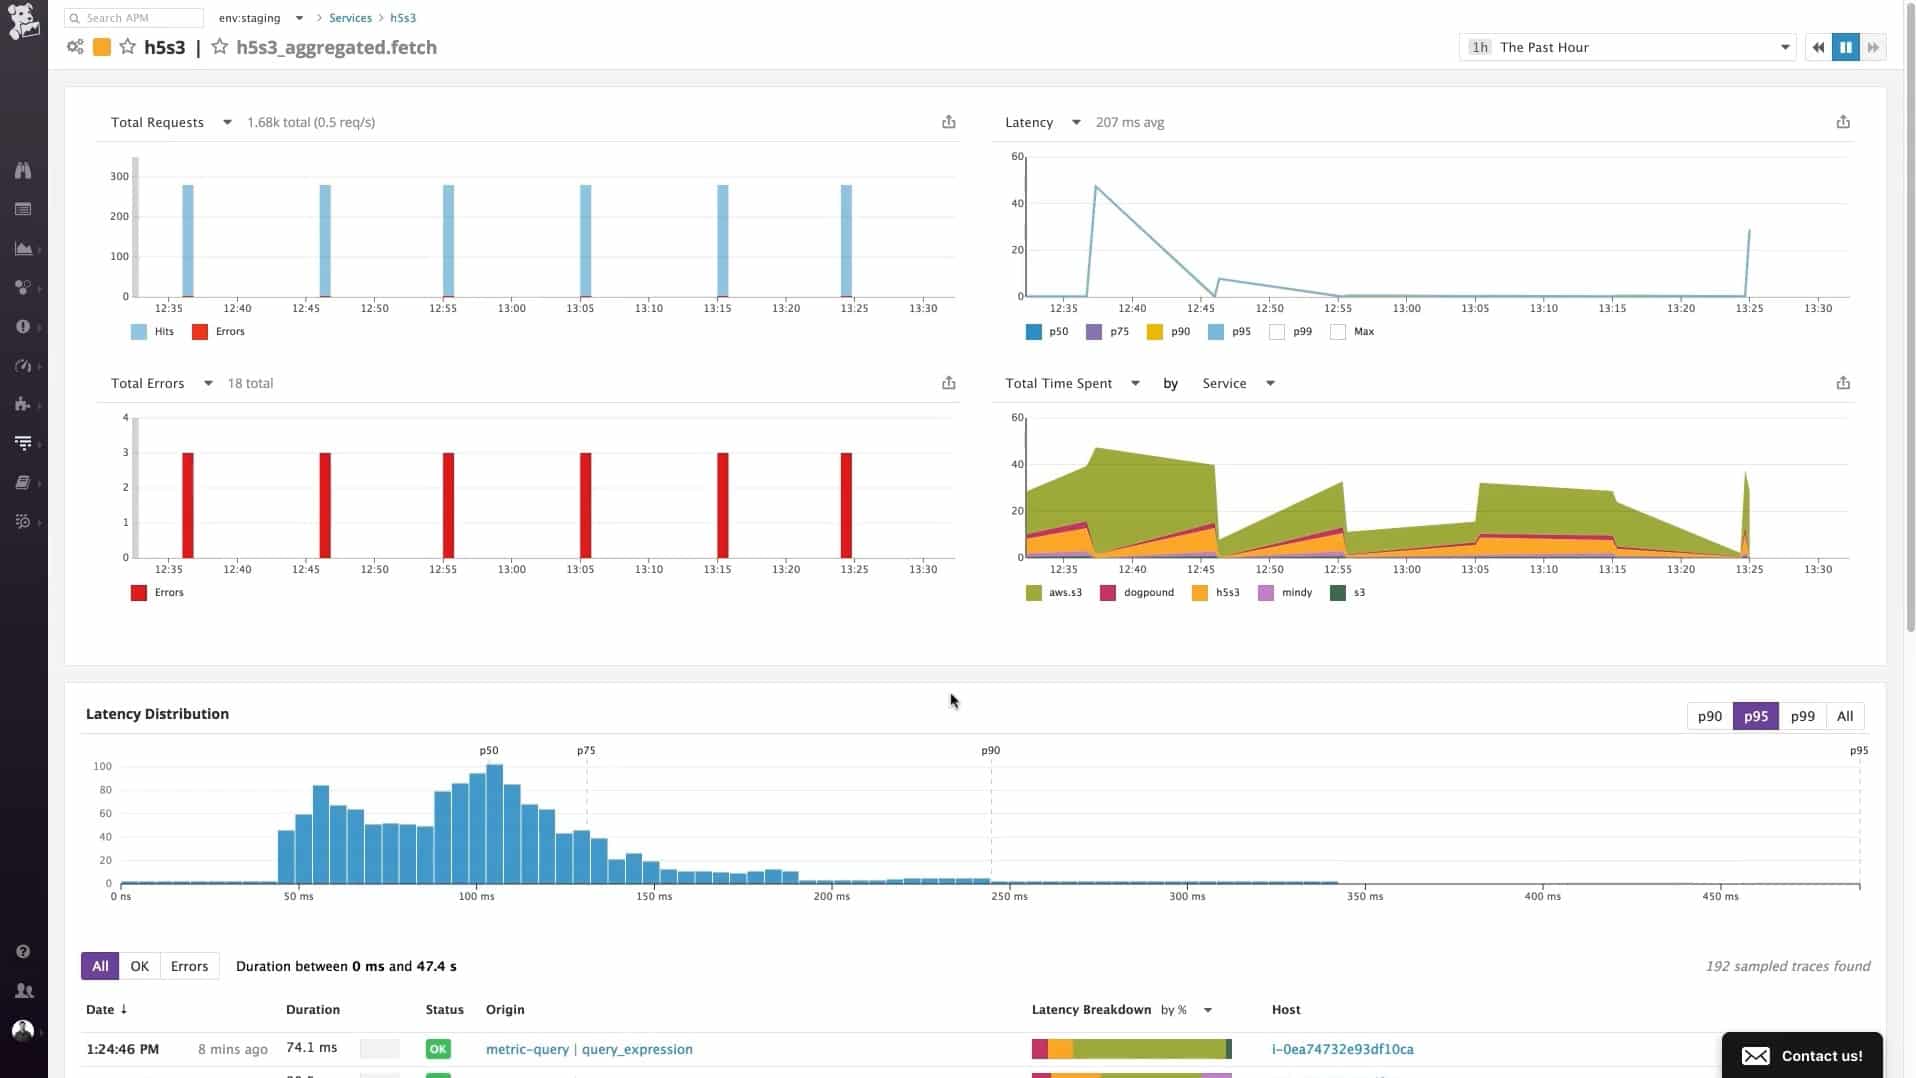This screenshot has width=1916, height=1078.
Task: Open the Monitors alert icon in the sidebar
Action: (23, 327)
